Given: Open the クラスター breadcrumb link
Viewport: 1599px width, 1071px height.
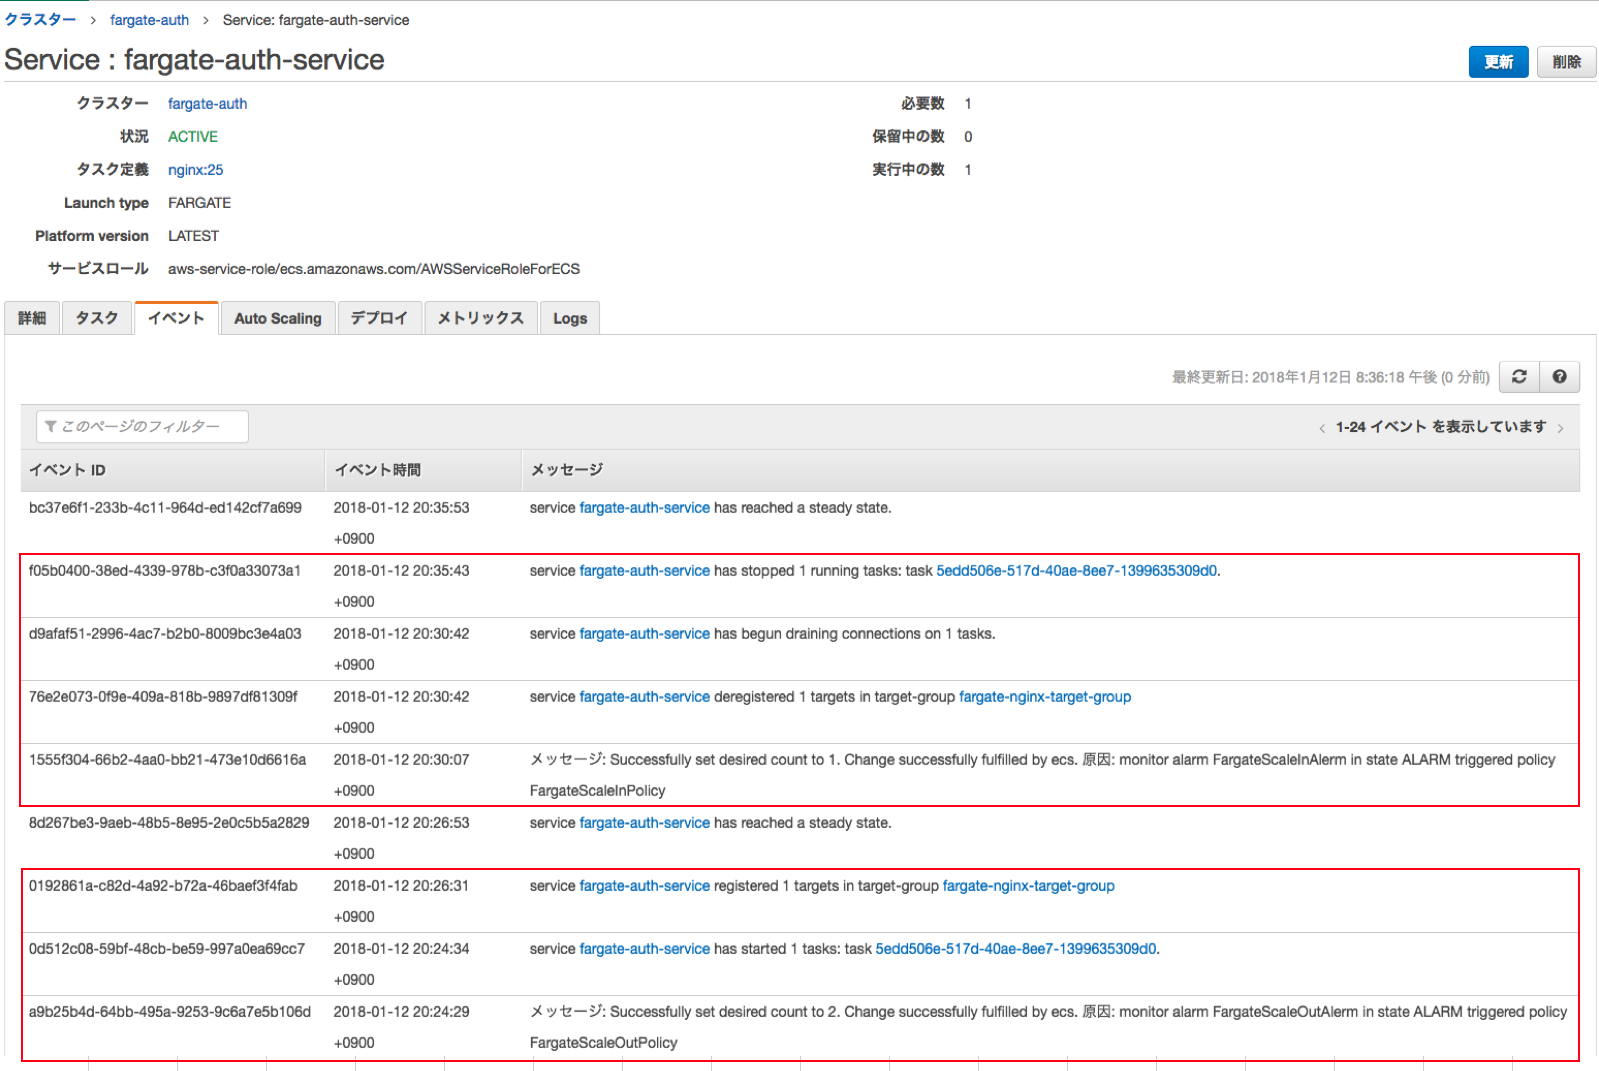Looking at the screenshot, I should (40, 20).
